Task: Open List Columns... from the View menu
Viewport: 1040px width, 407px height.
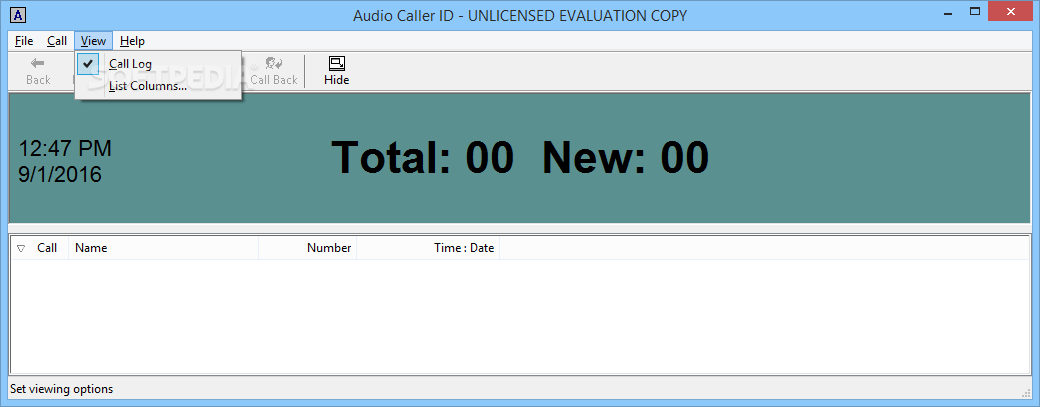Action: (158, 86)
